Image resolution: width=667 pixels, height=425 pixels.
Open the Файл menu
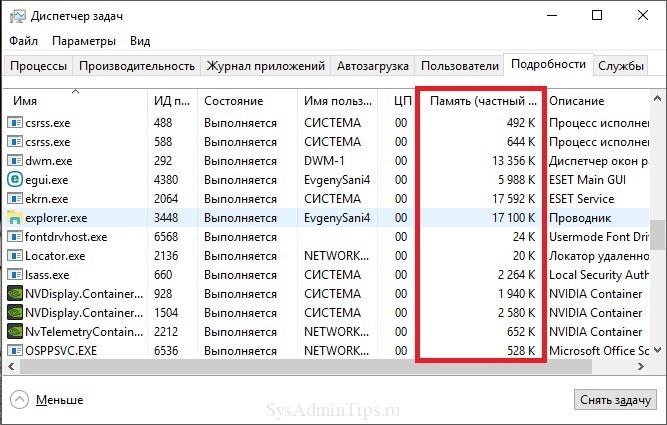23,41
